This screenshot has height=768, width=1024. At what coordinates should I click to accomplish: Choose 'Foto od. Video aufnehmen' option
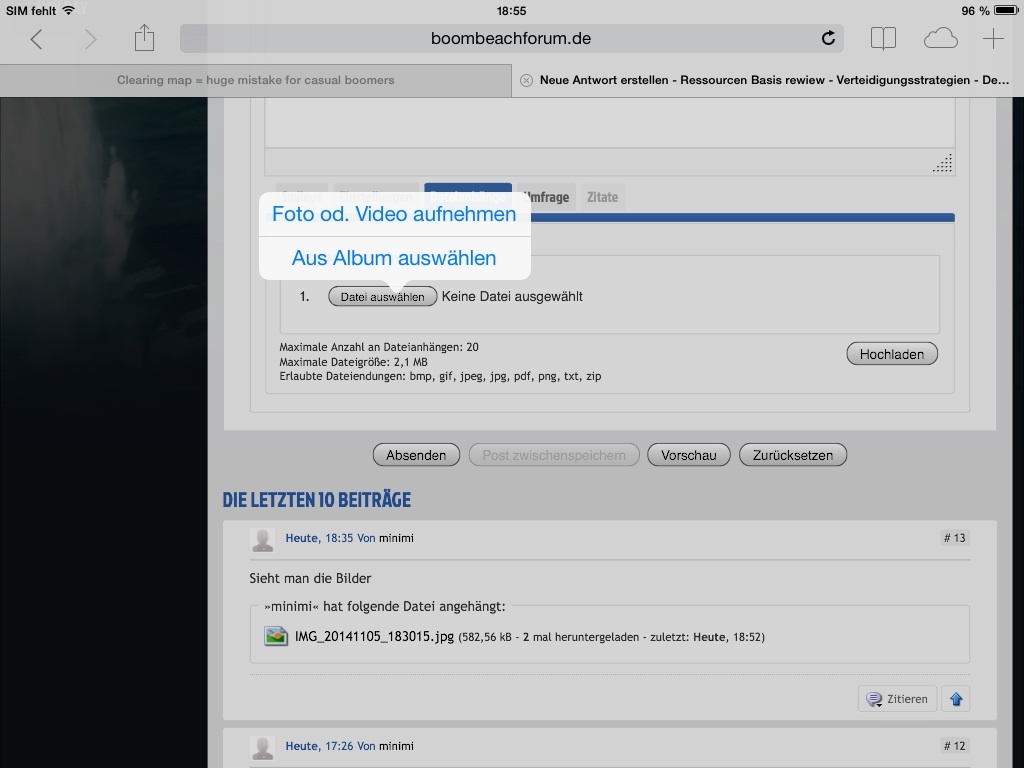pyautogui.click(x=394, y=214)
